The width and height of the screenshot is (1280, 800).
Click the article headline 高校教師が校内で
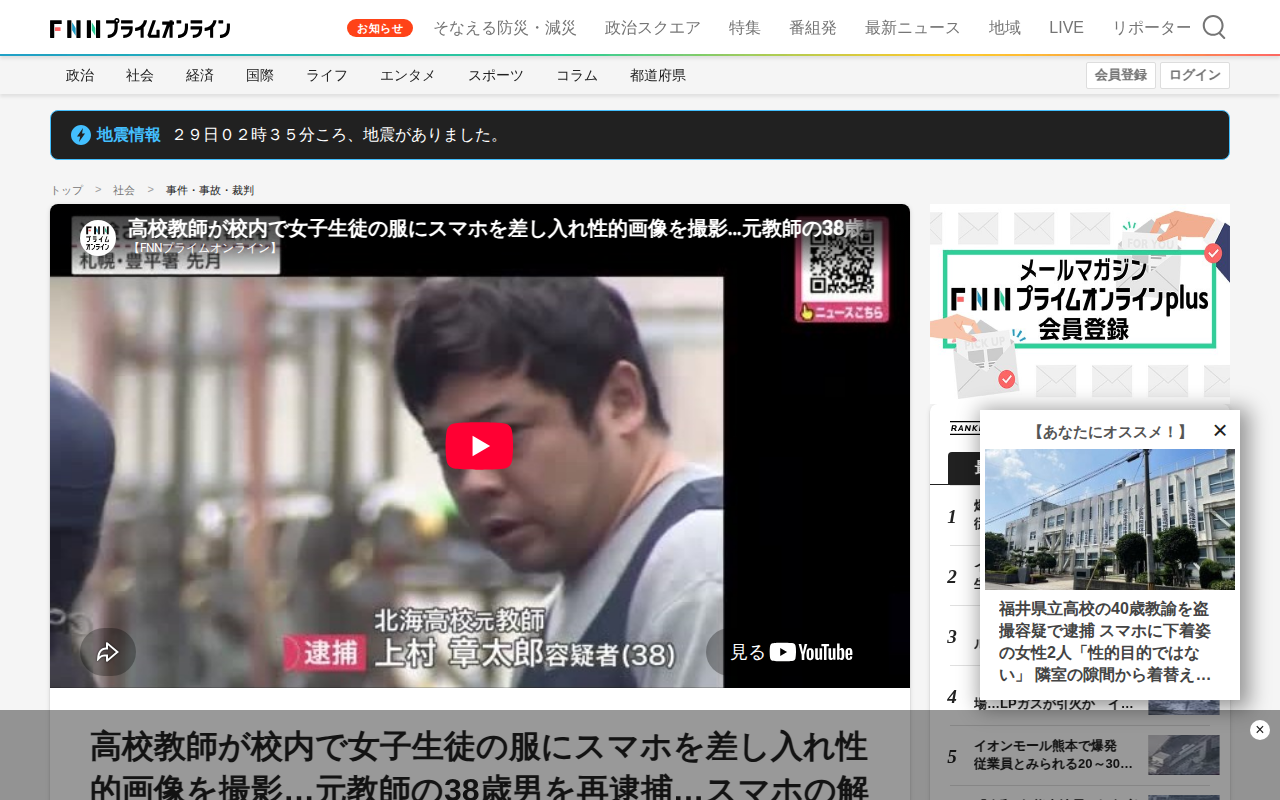(479, 764)
